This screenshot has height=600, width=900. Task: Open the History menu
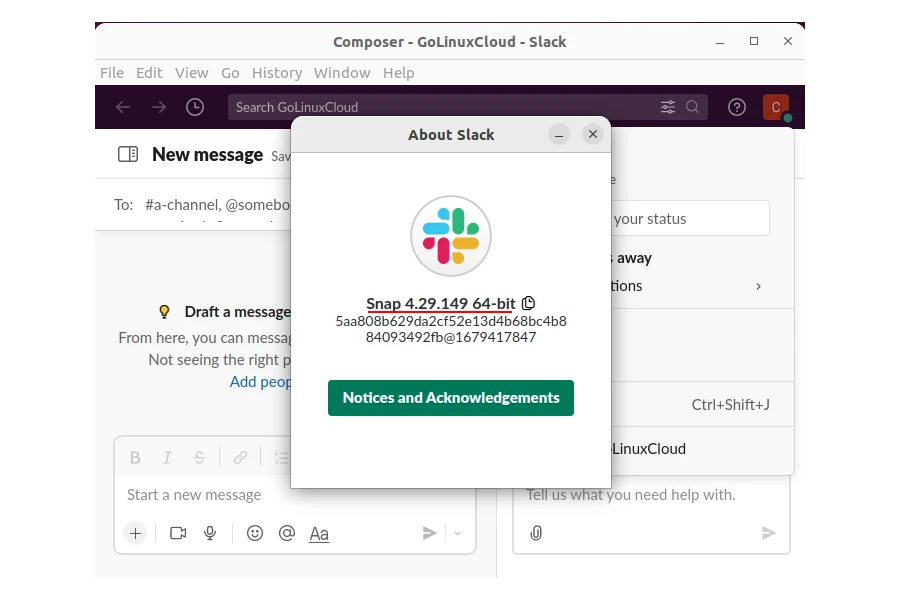point(277,73)
